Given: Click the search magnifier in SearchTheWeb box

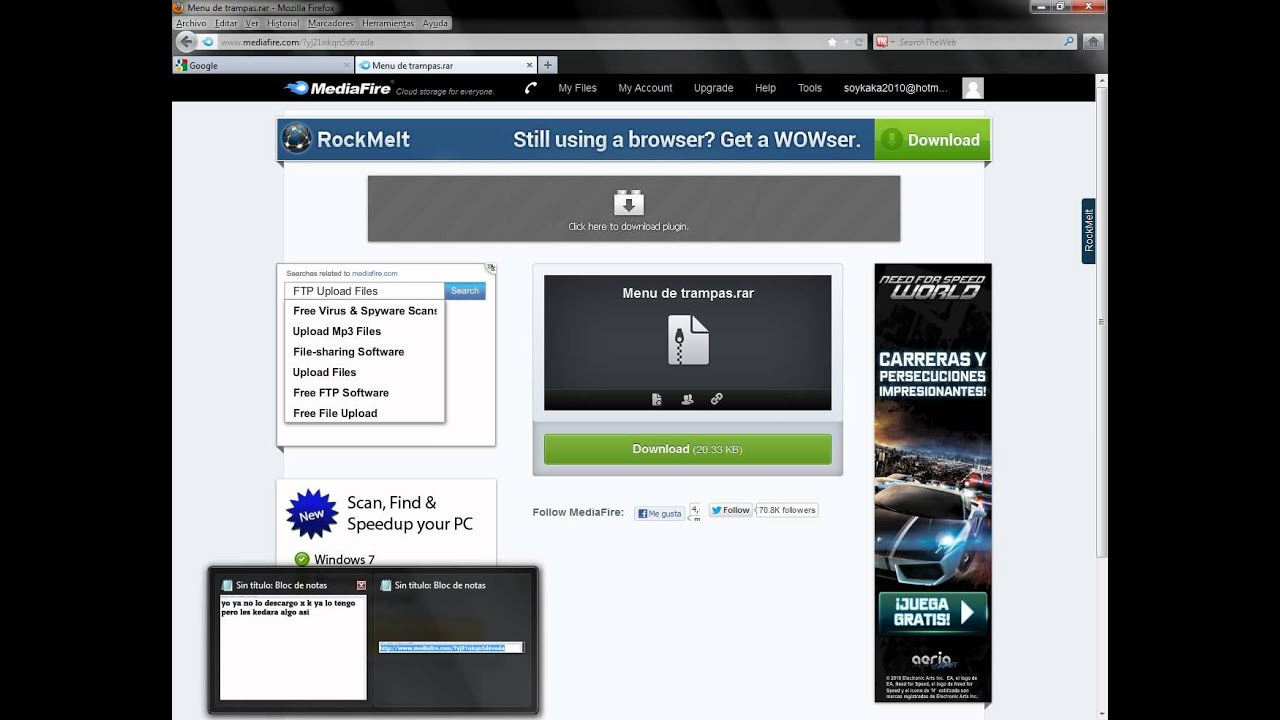Looking at the screenshot, I should 1069,42.
